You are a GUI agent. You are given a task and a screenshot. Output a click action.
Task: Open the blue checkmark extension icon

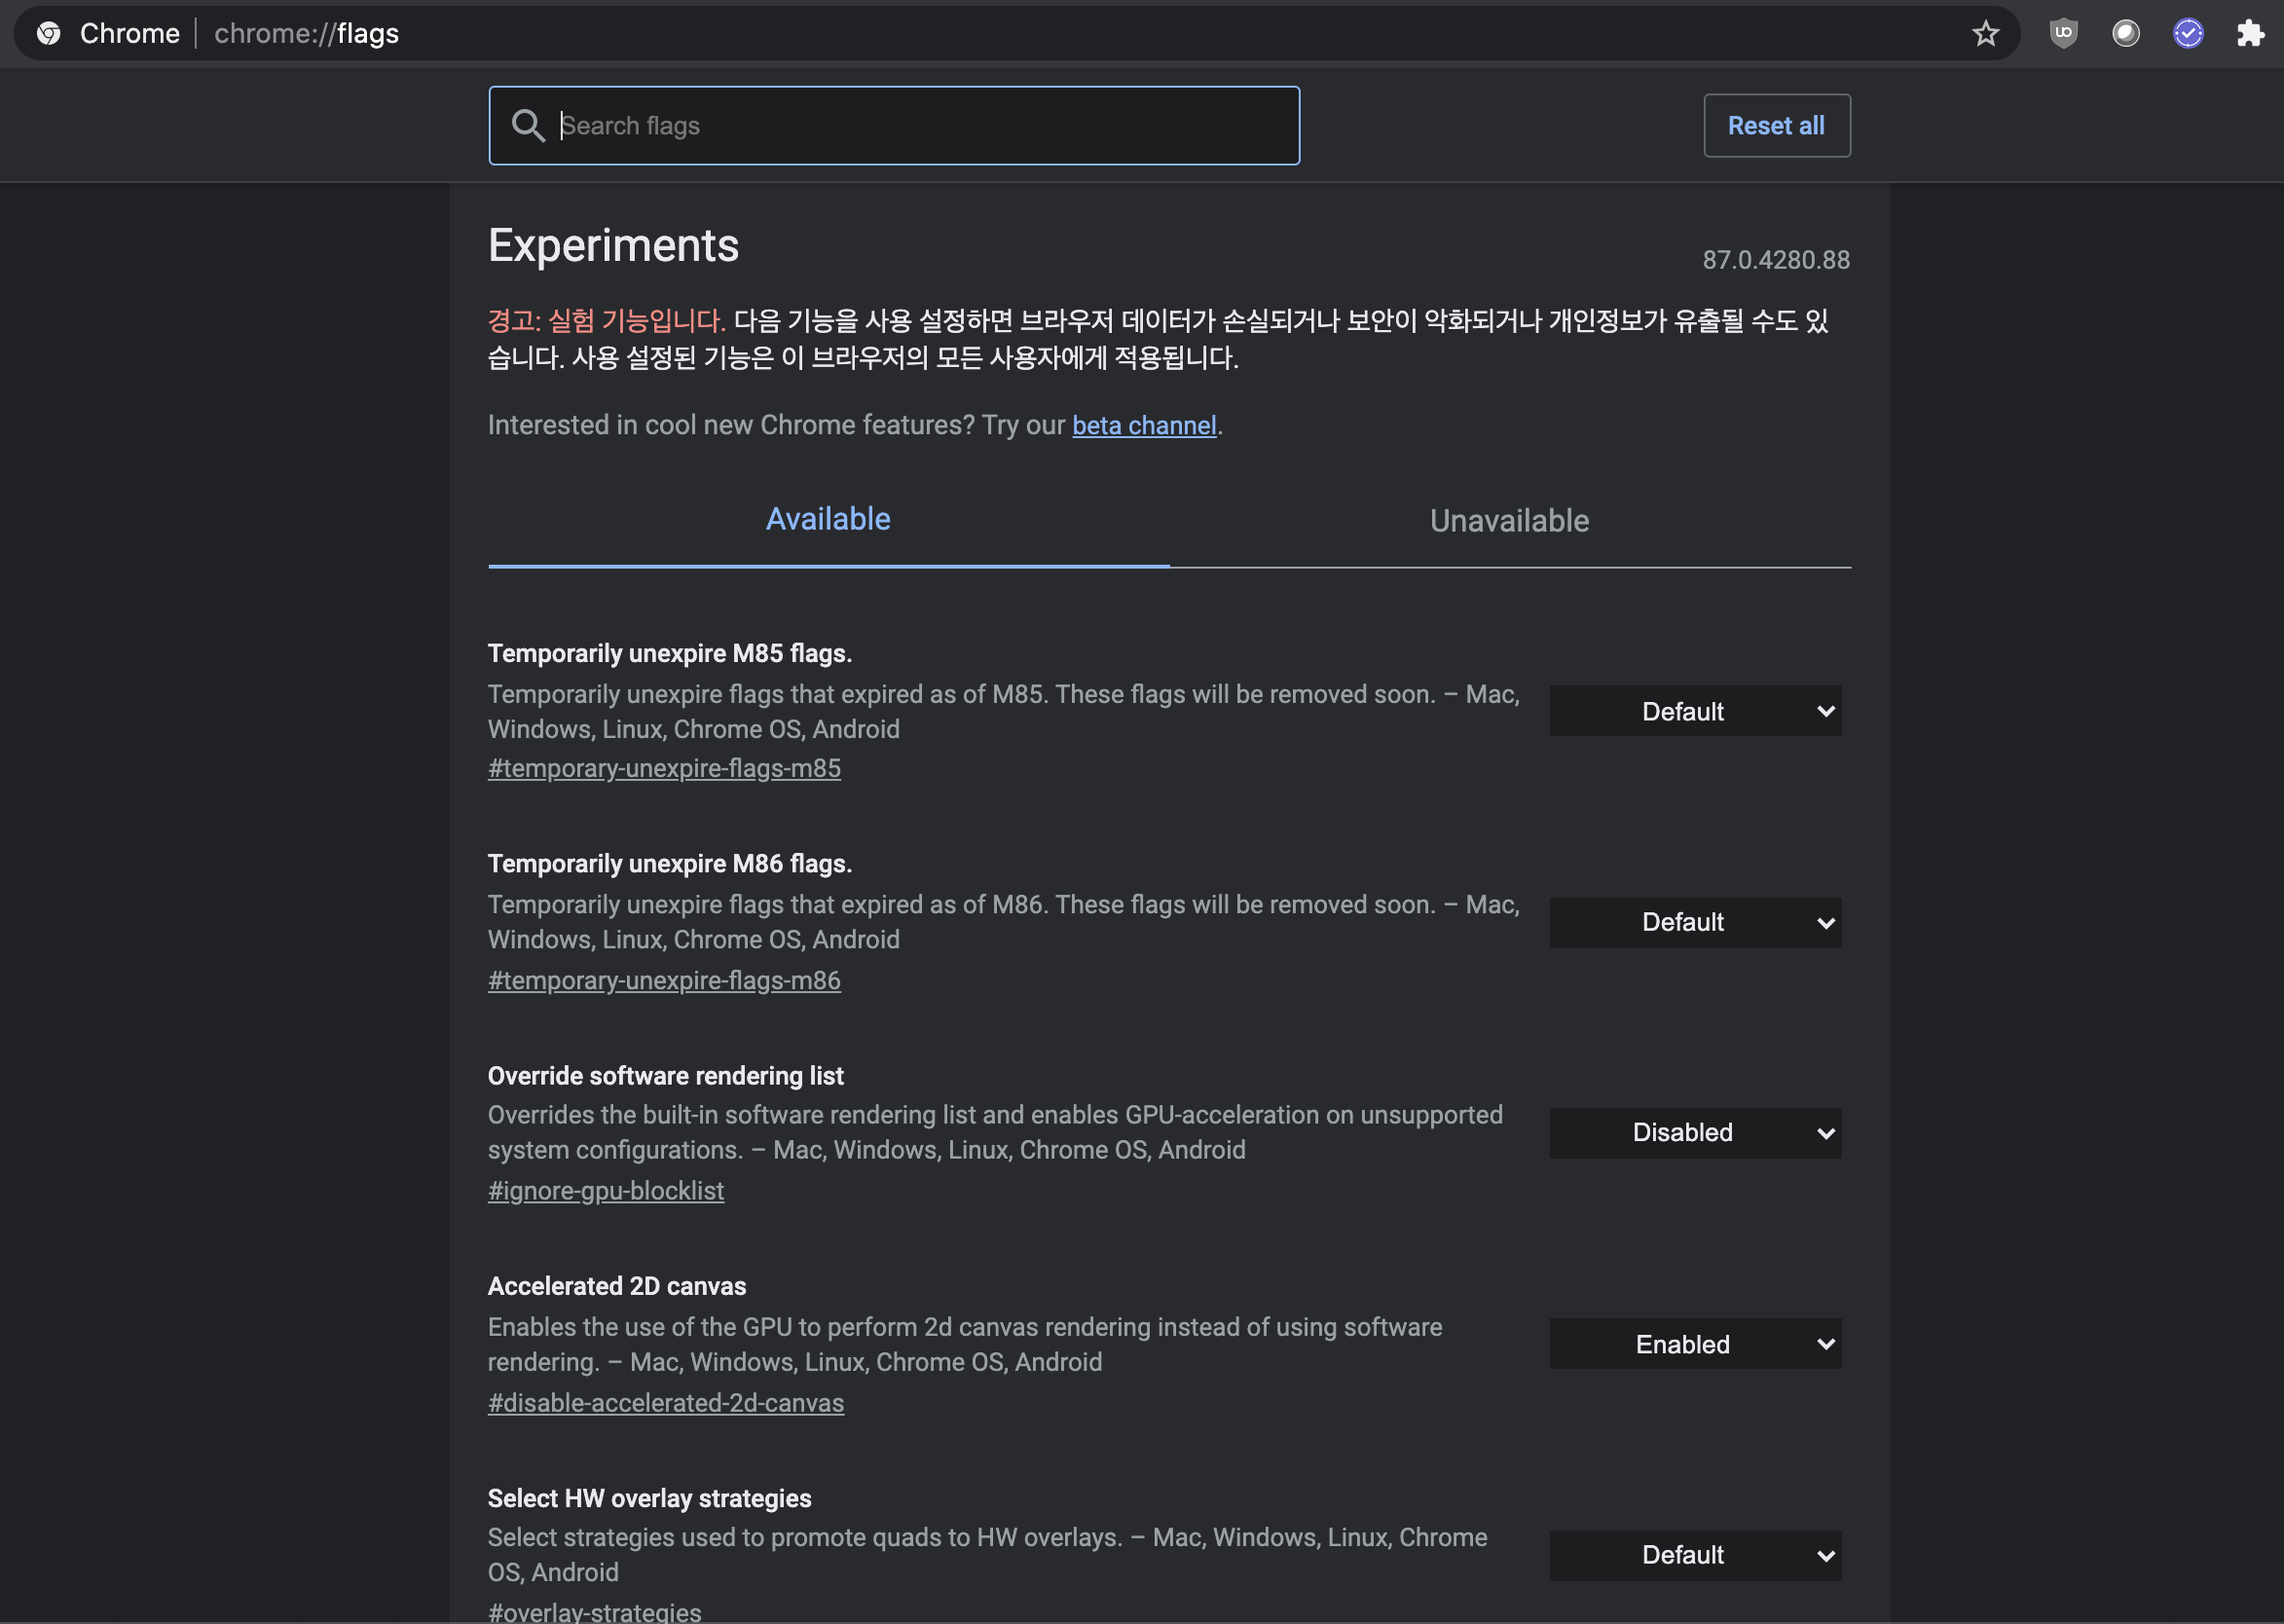point(2188,34)
